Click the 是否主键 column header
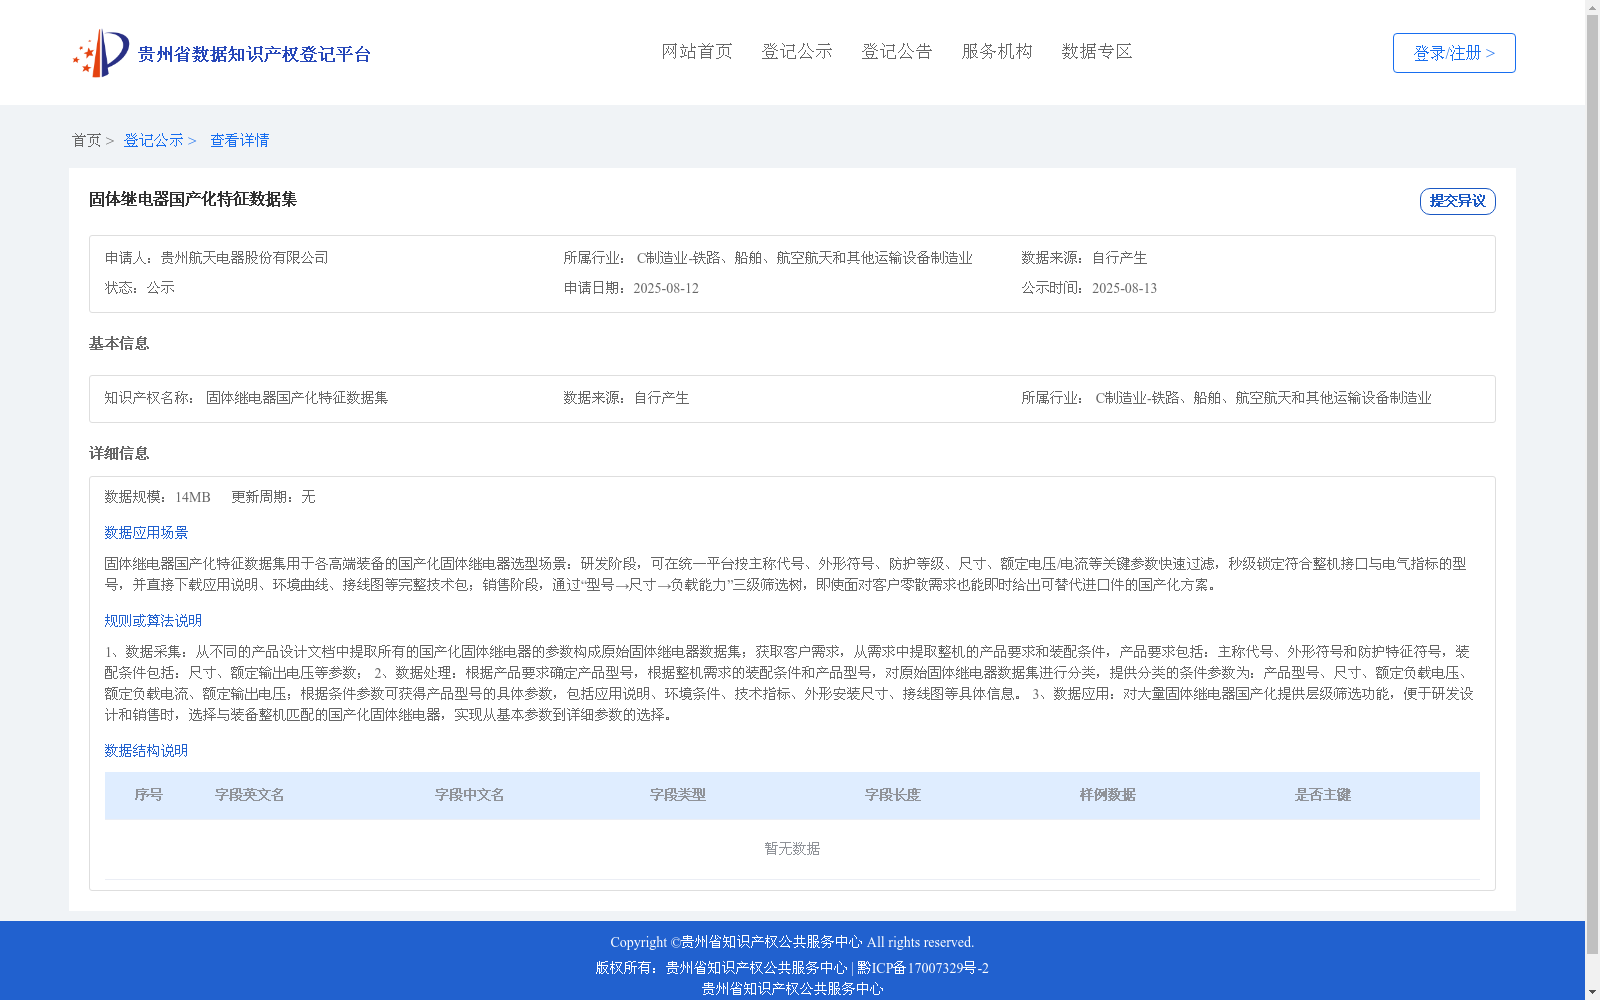The height and width of the screenshot is (1000, 1600). pyautogui.click(x=1323, y=795)
